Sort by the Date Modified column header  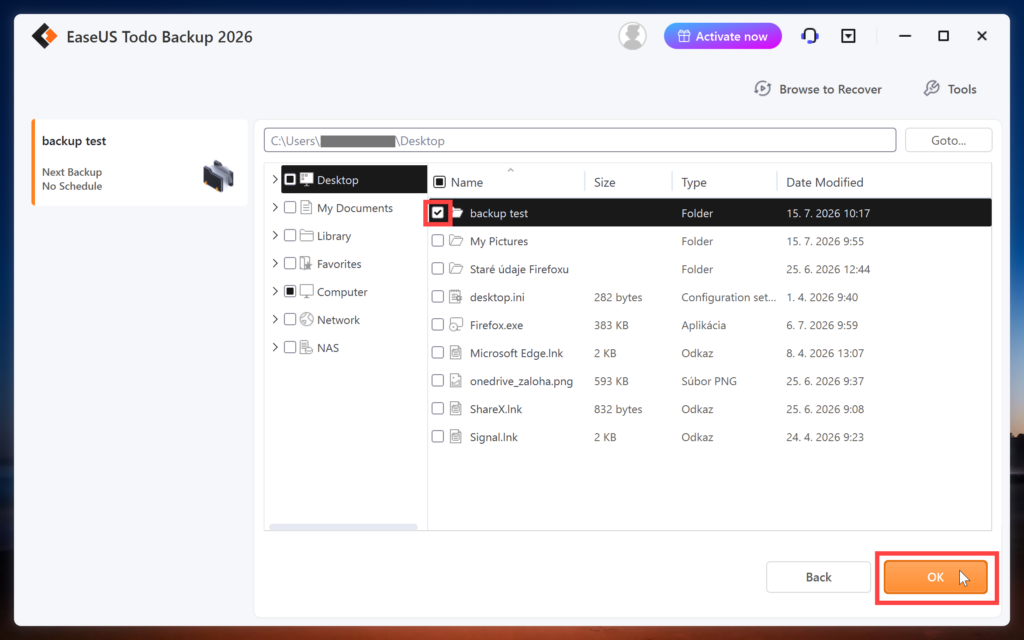pyautogui.click(x=825, y=182)
